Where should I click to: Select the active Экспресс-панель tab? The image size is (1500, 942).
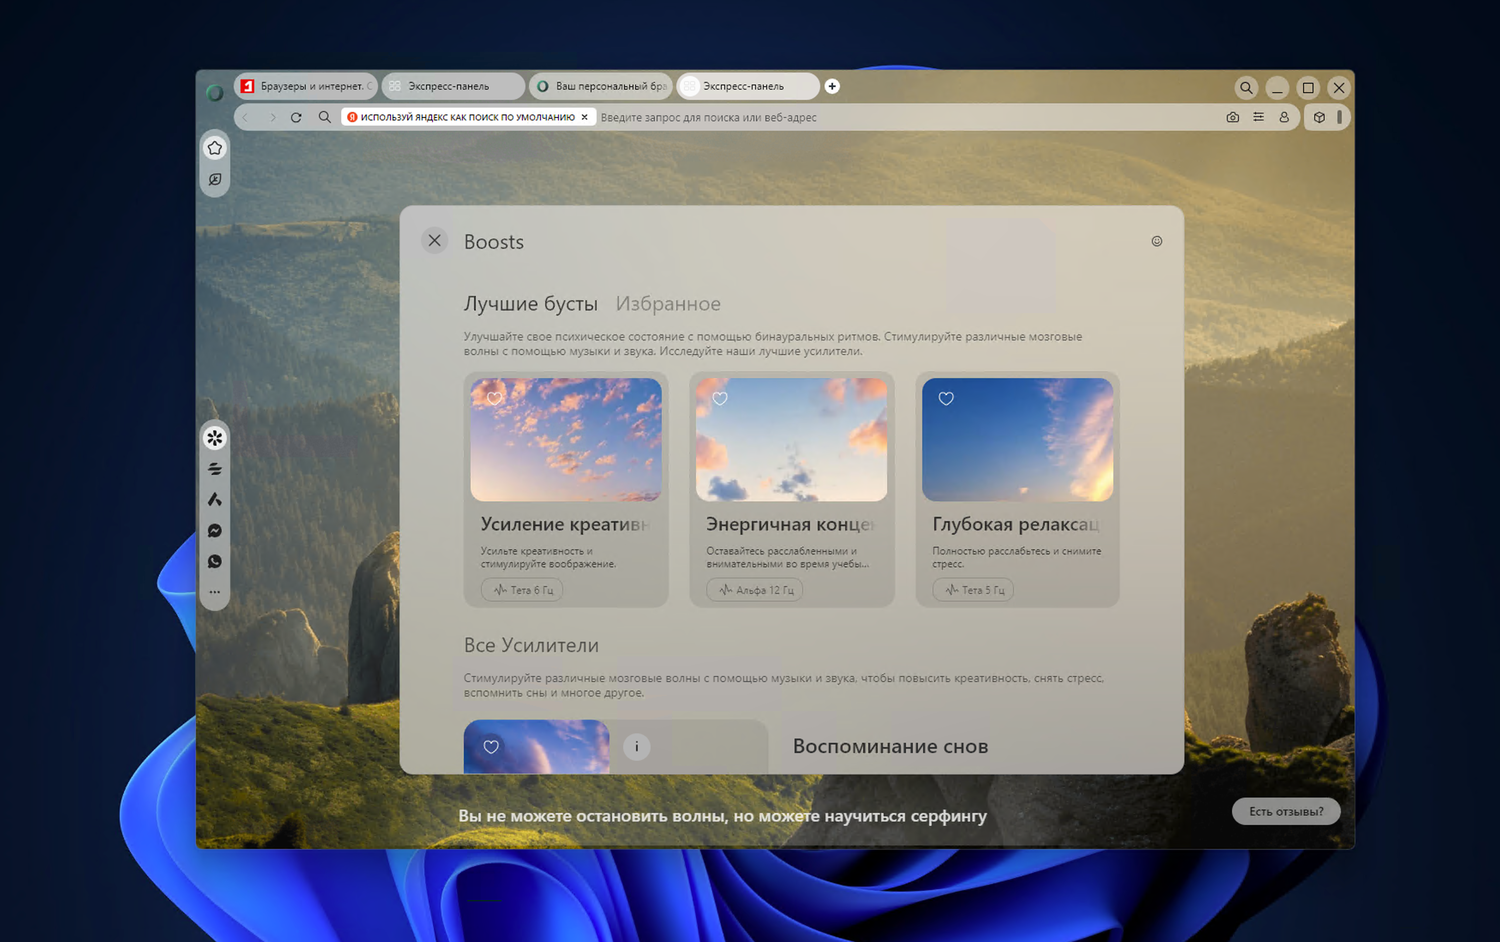(x=747, y=86)
